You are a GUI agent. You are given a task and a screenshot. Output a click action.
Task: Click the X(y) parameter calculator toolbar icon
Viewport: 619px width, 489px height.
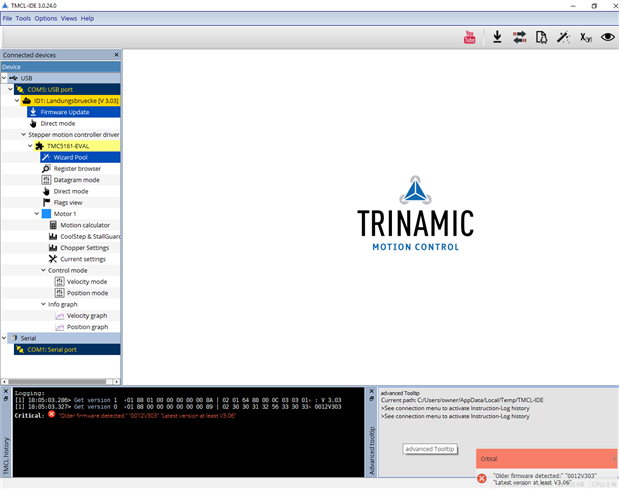click(585, 38)
